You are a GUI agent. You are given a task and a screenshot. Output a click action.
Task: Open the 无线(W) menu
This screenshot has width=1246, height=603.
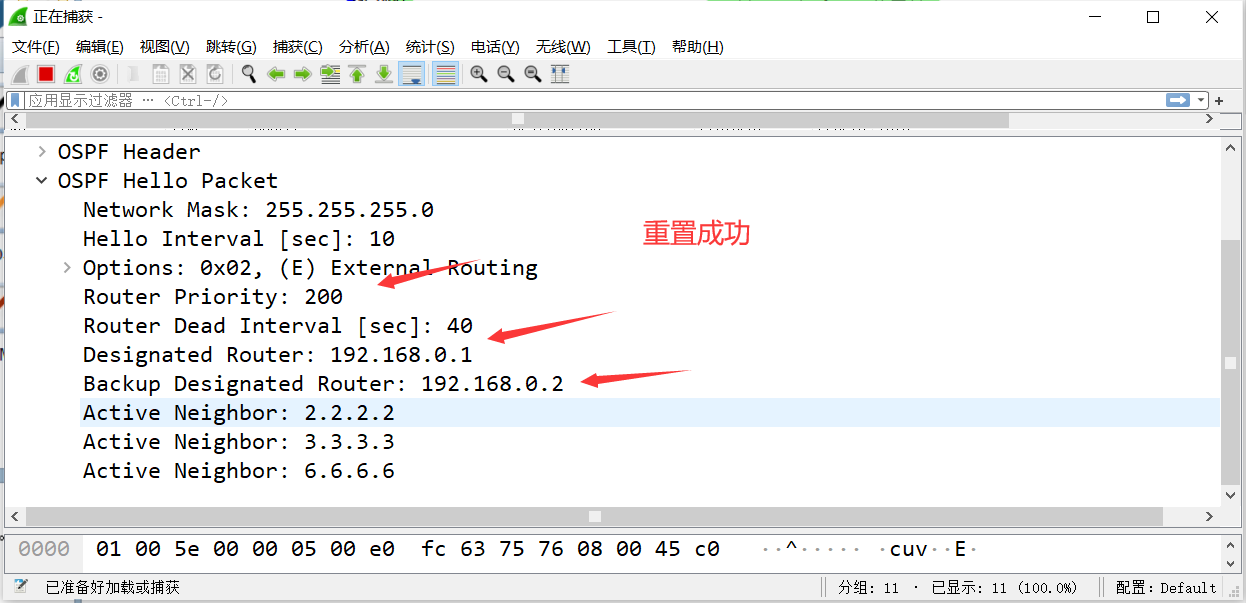[x=563, y=47]
